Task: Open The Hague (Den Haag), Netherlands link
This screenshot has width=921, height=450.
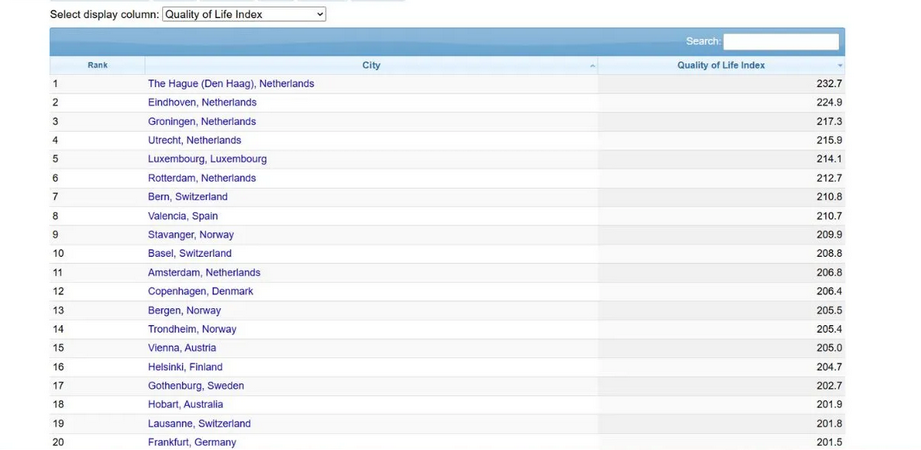Action: pos(231,83)
